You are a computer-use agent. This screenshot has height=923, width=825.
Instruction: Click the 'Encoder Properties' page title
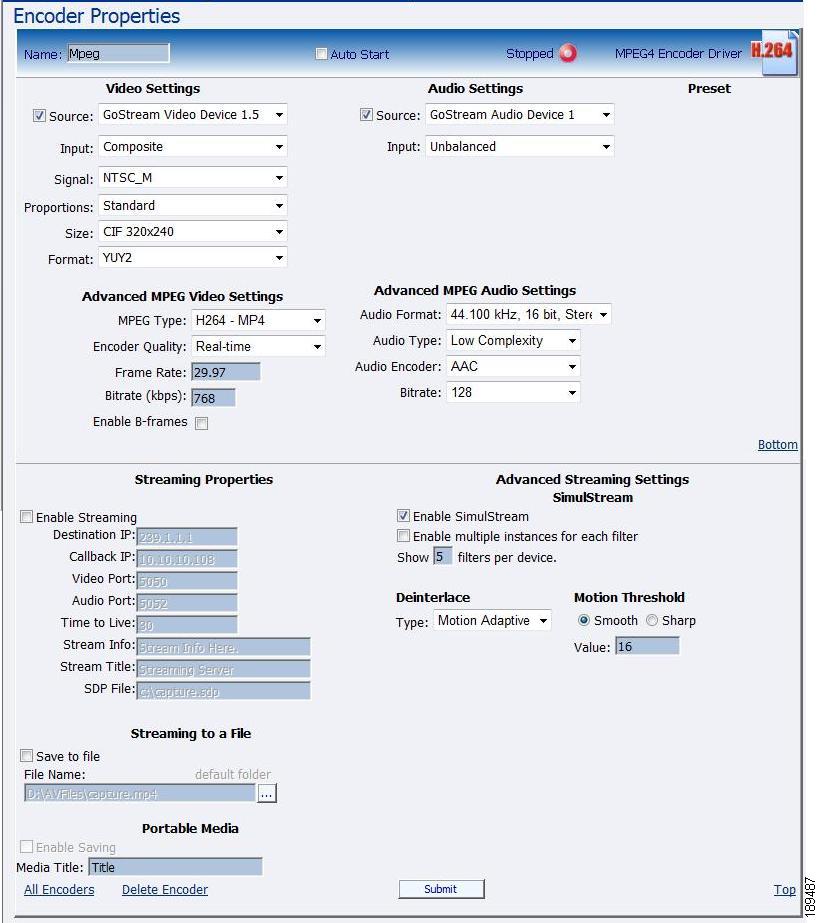[x=97, y=16]
